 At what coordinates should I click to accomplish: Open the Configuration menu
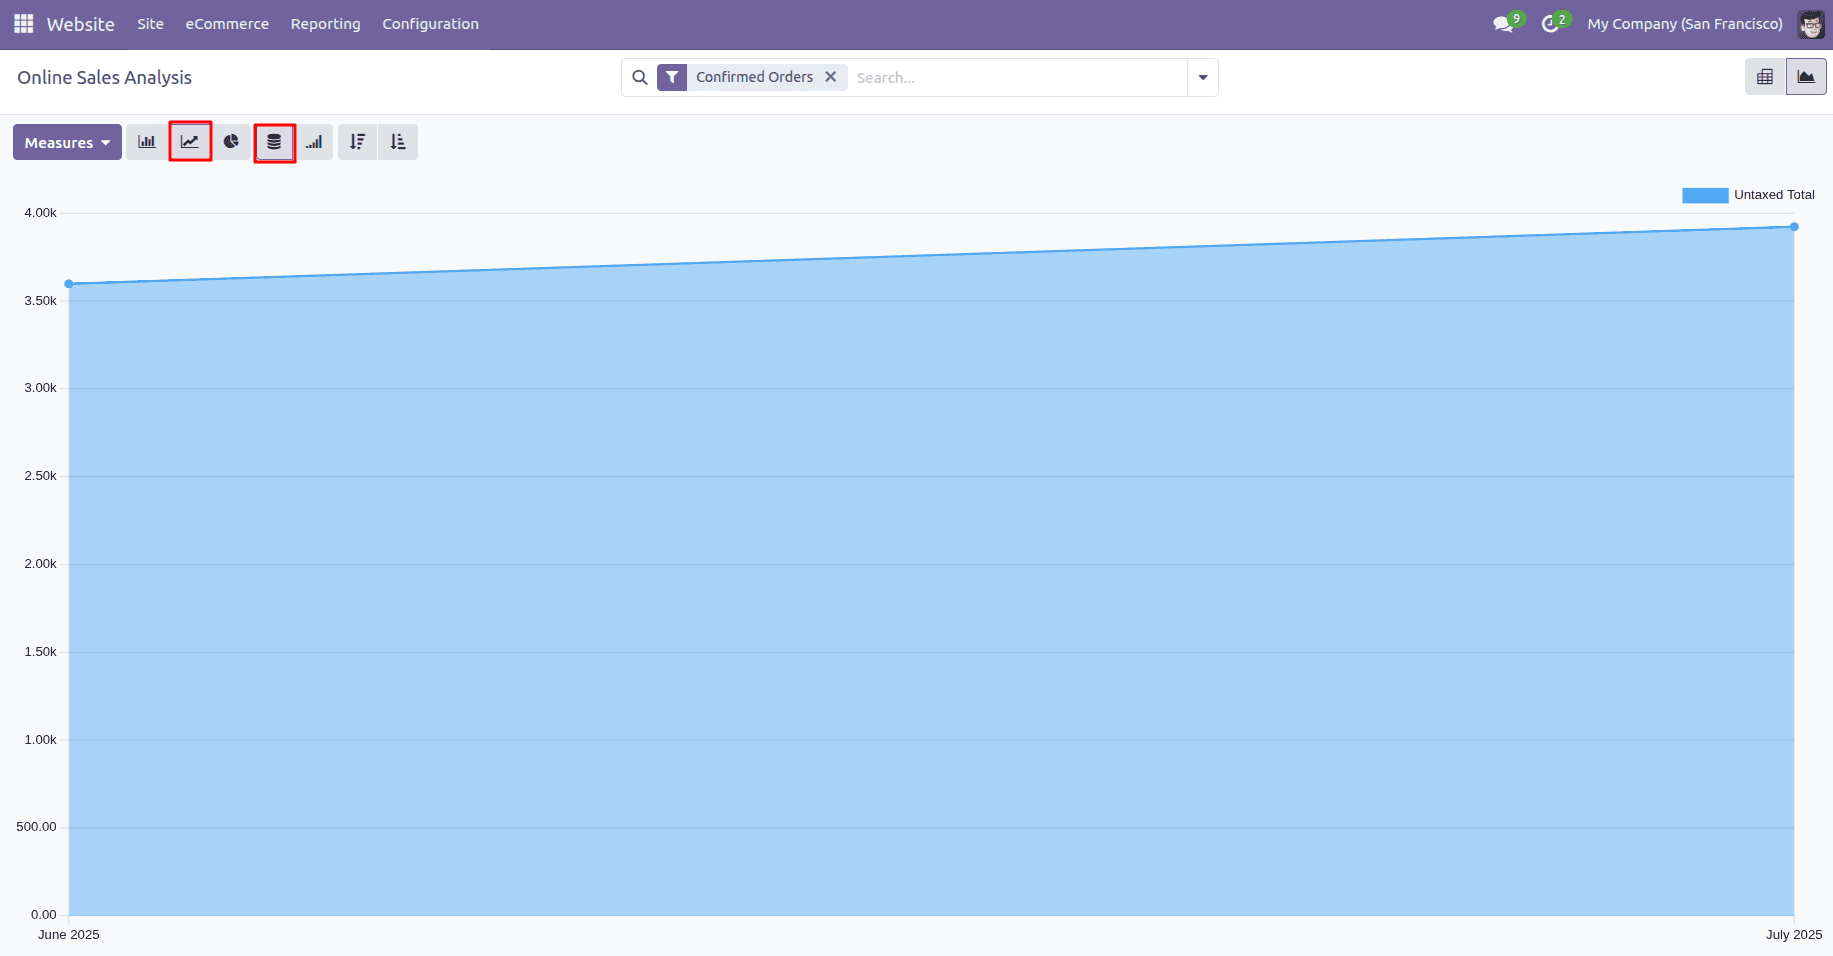(x=431, y=24)
